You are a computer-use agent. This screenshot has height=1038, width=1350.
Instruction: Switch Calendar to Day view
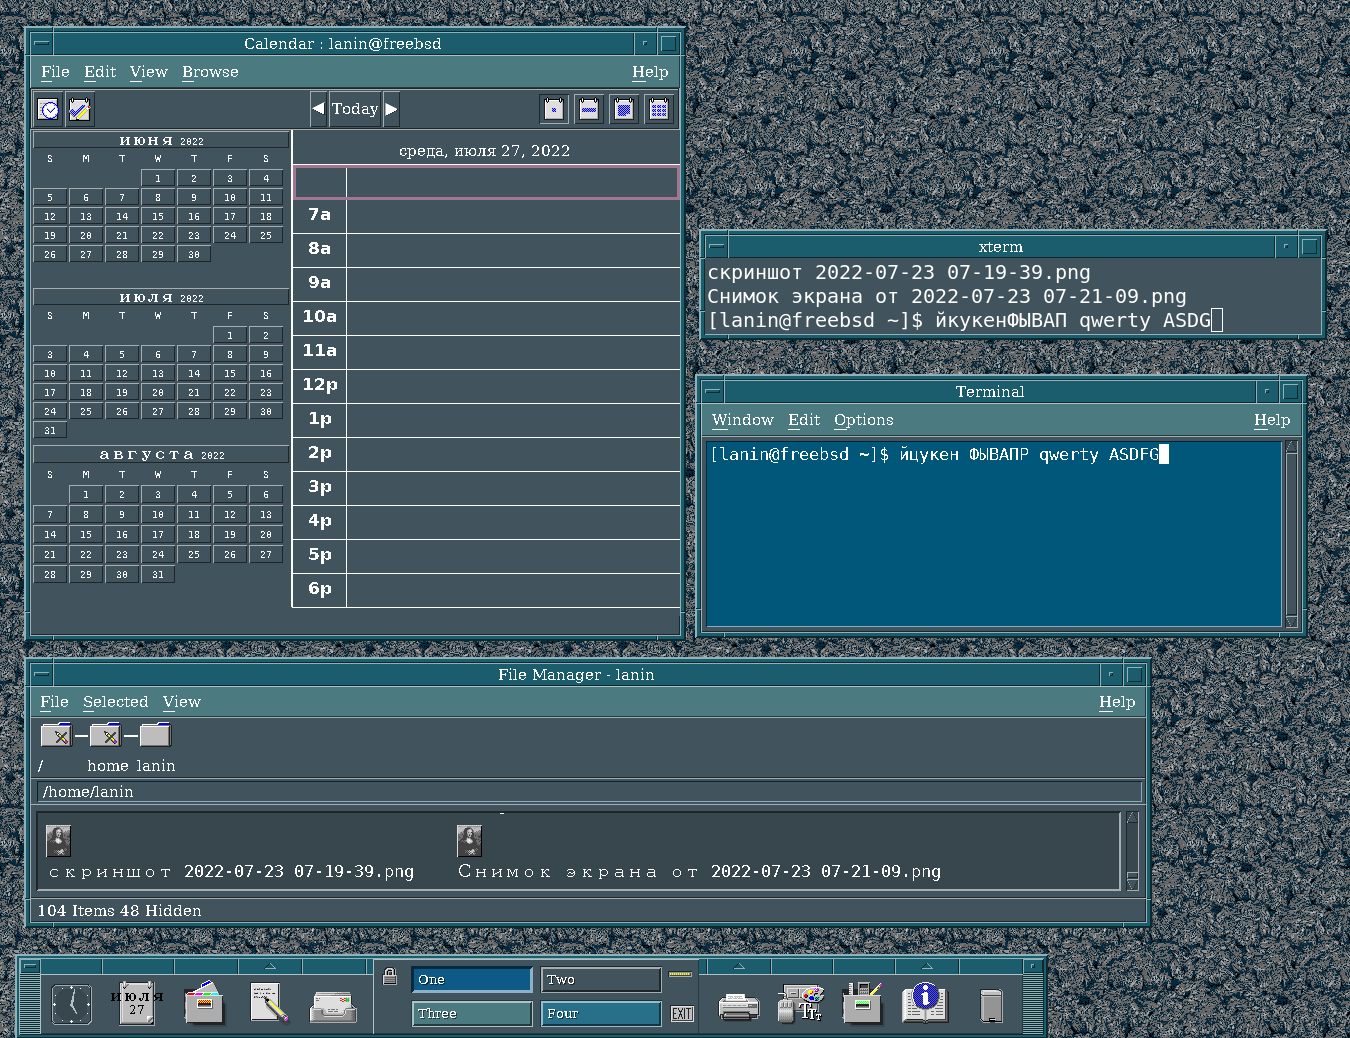[554, 109]
